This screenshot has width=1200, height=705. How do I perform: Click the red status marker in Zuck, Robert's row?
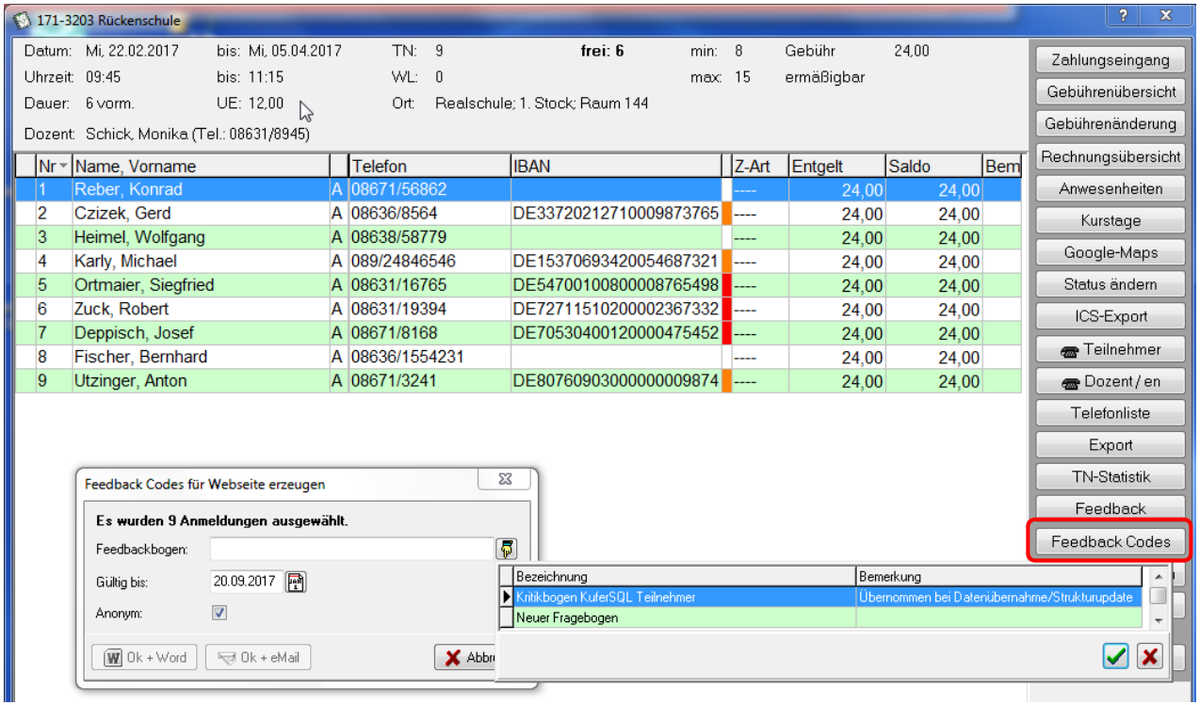coord(727,309)
